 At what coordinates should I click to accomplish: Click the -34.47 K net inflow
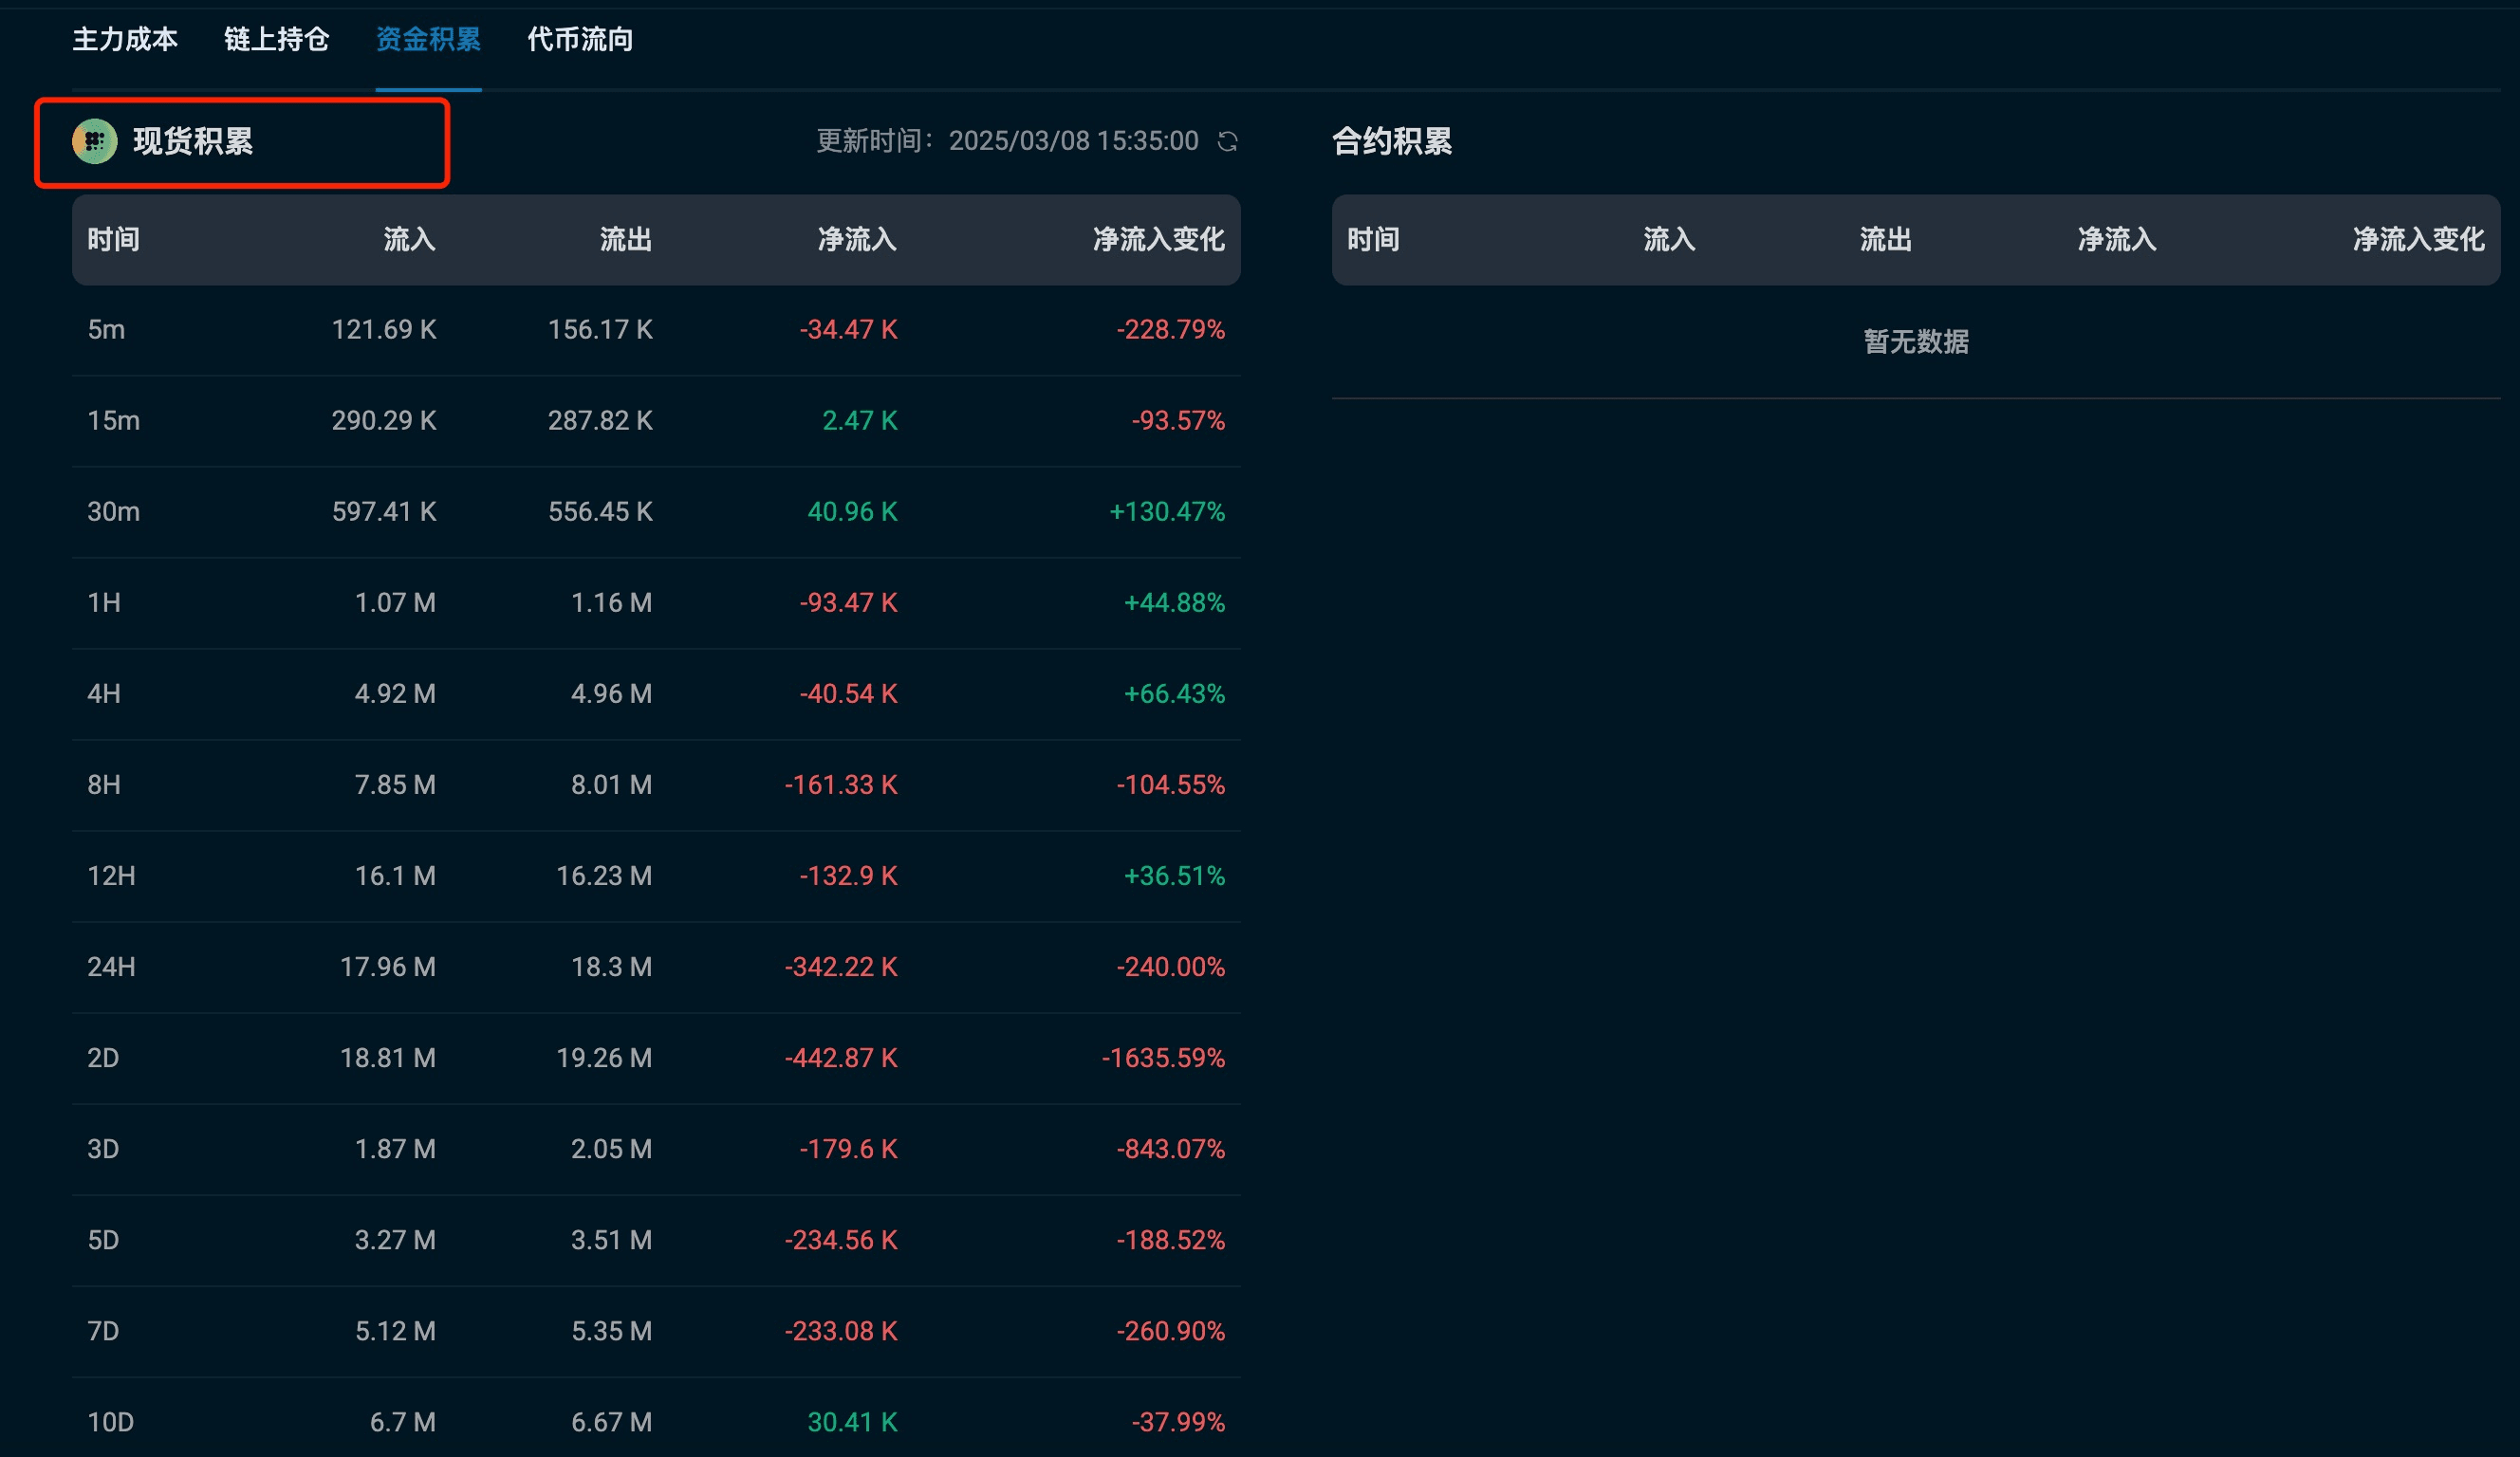pos(848,330)
